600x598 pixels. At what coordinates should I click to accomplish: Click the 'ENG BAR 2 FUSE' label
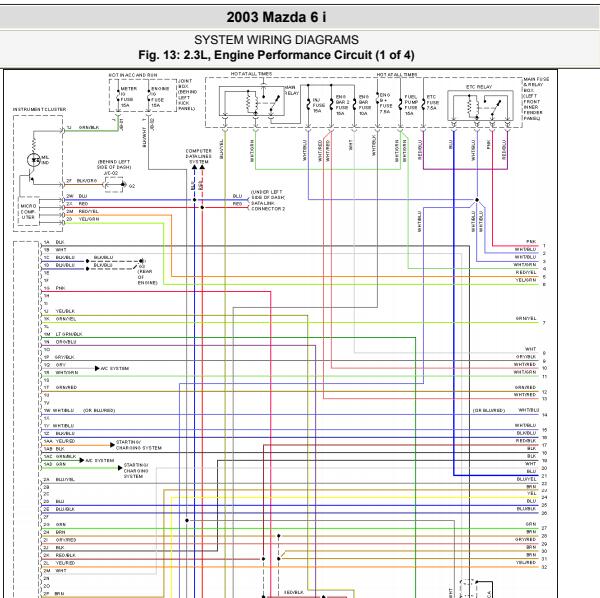(x=342, y=105)
